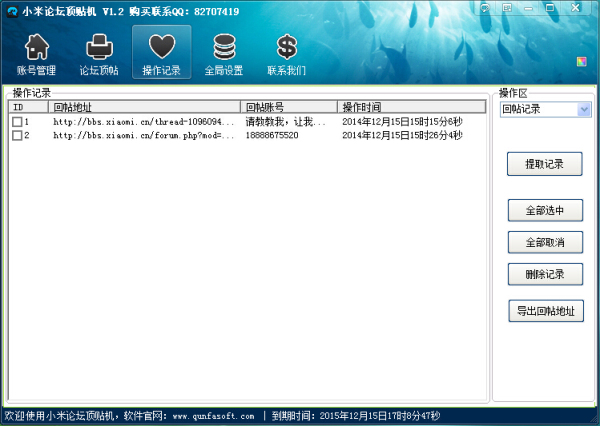Screen dimensions: 600x426
Task: Click the 提取记录 button
Action: coord(545,164)
